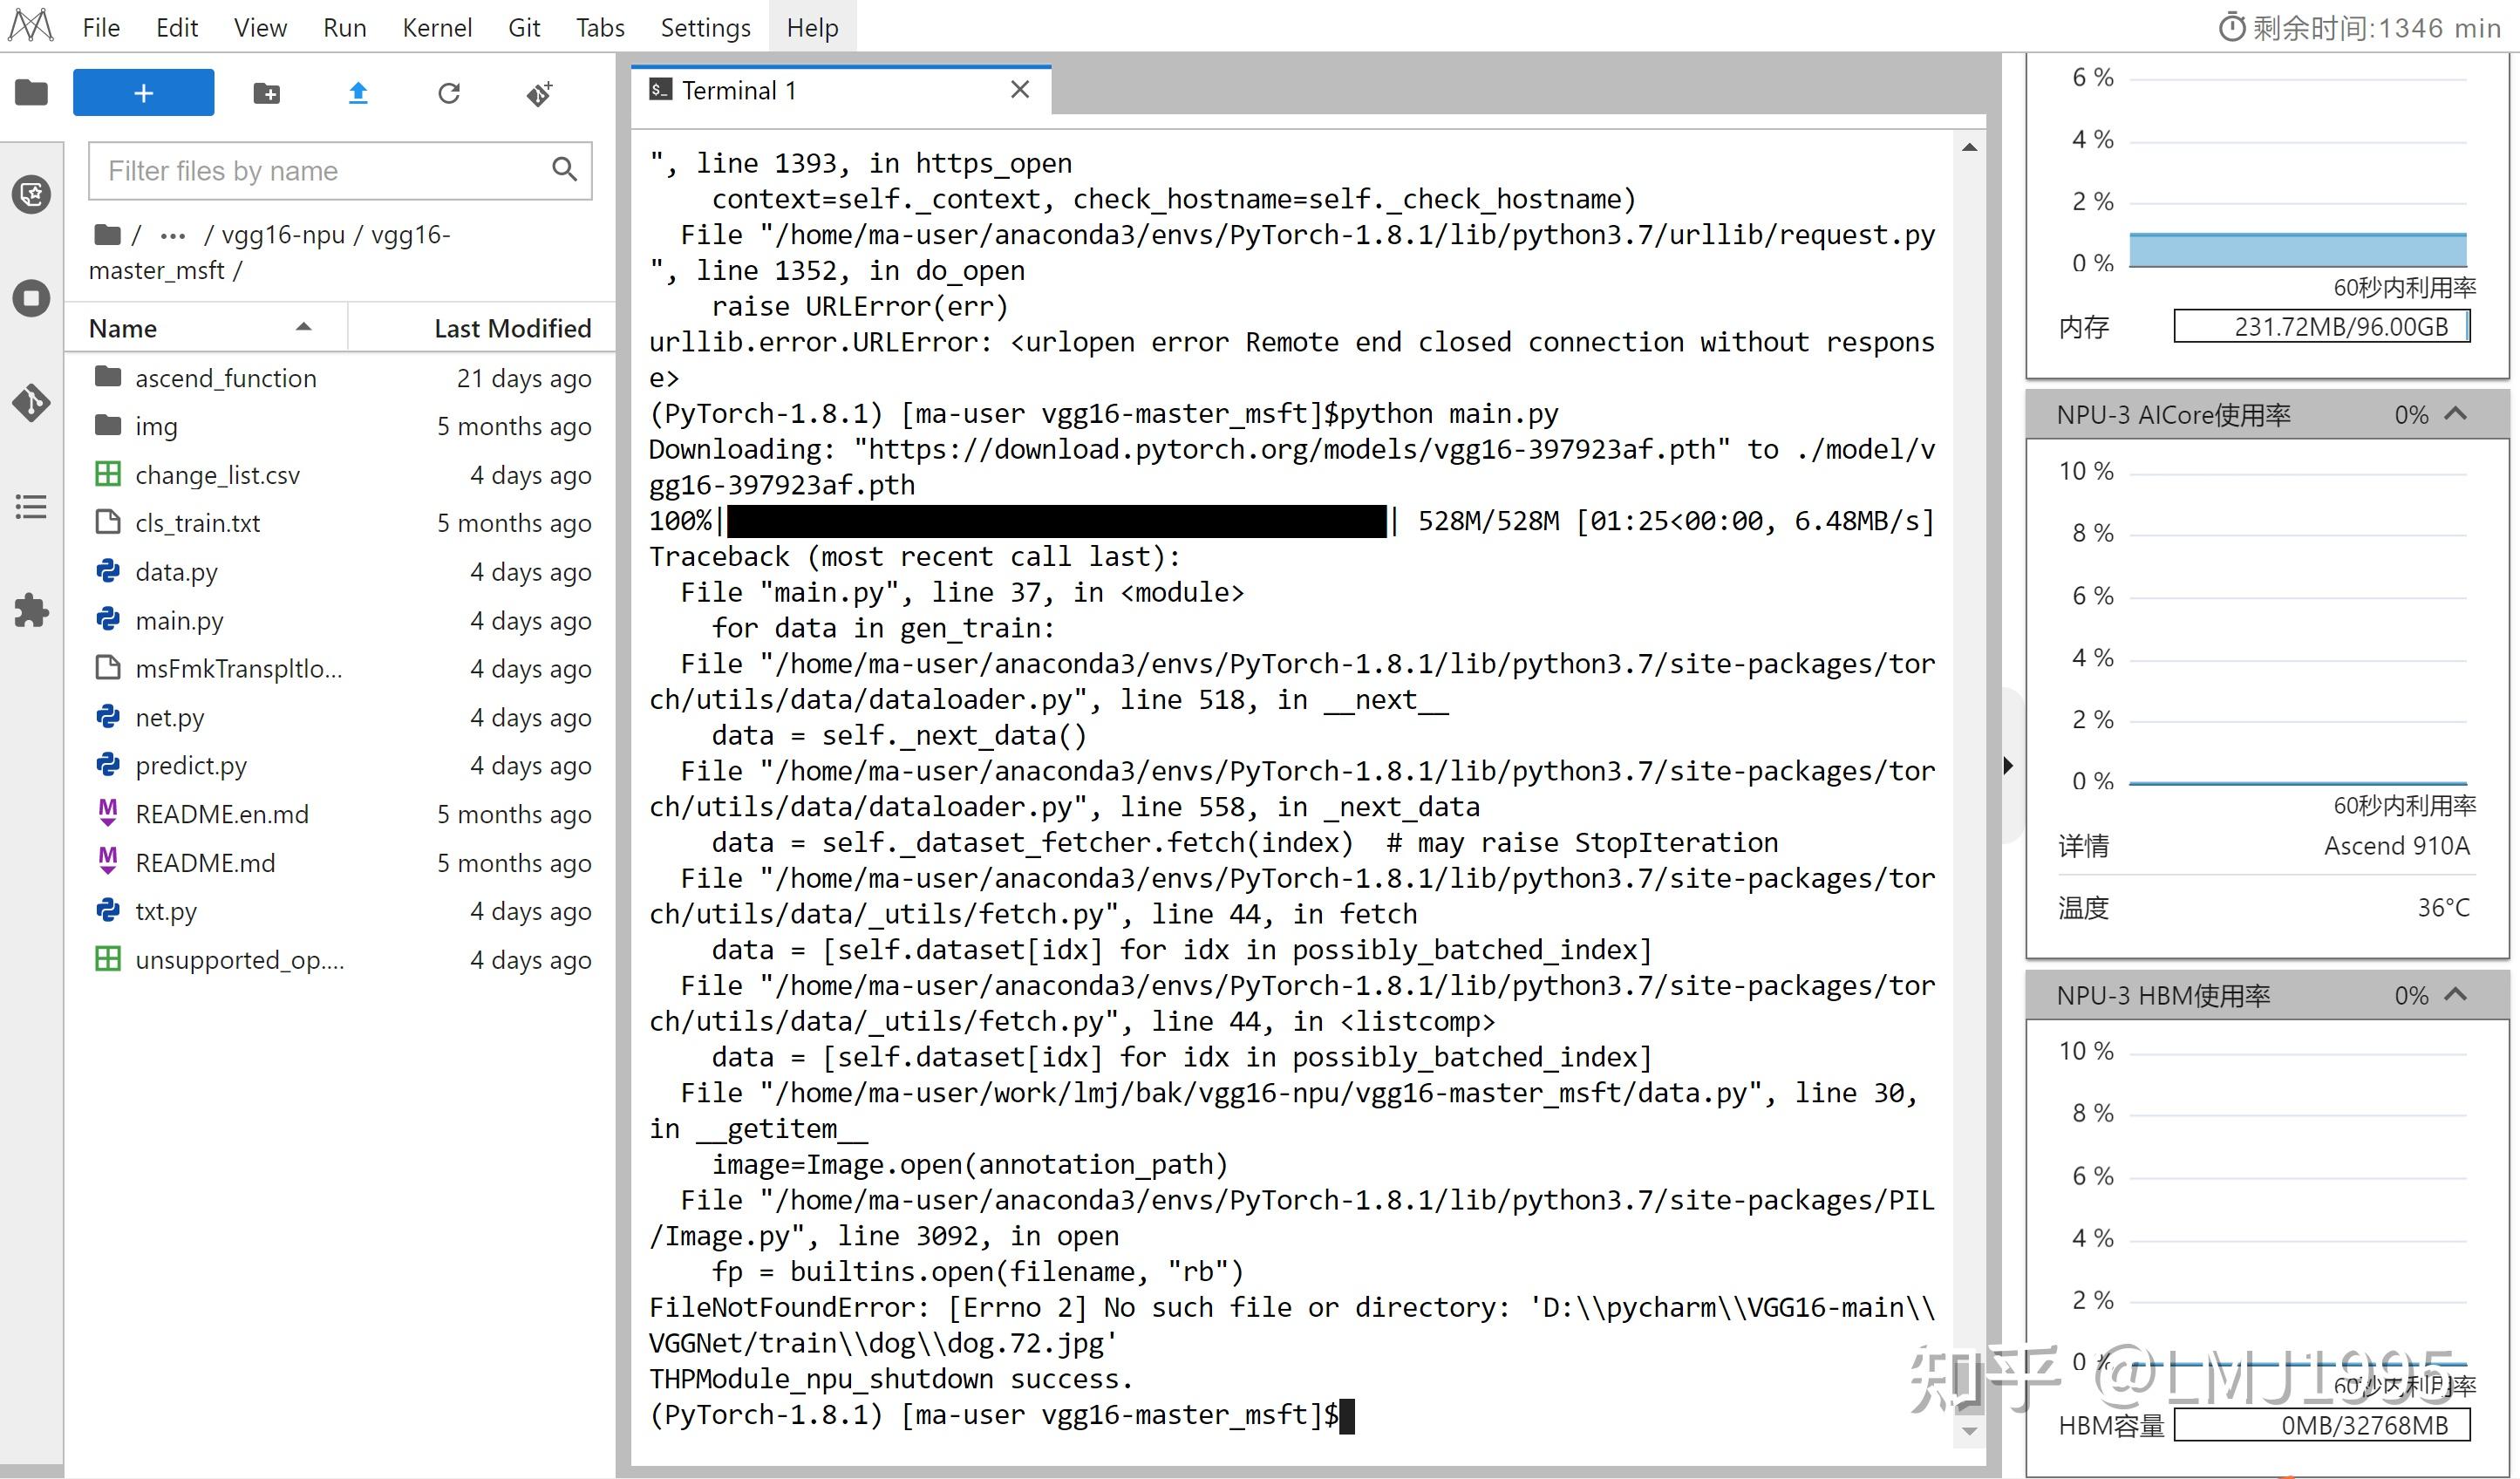Upload files using the upload arrow icon
The height and width of the screenshot is (1479, 2520).
point(357,92)
